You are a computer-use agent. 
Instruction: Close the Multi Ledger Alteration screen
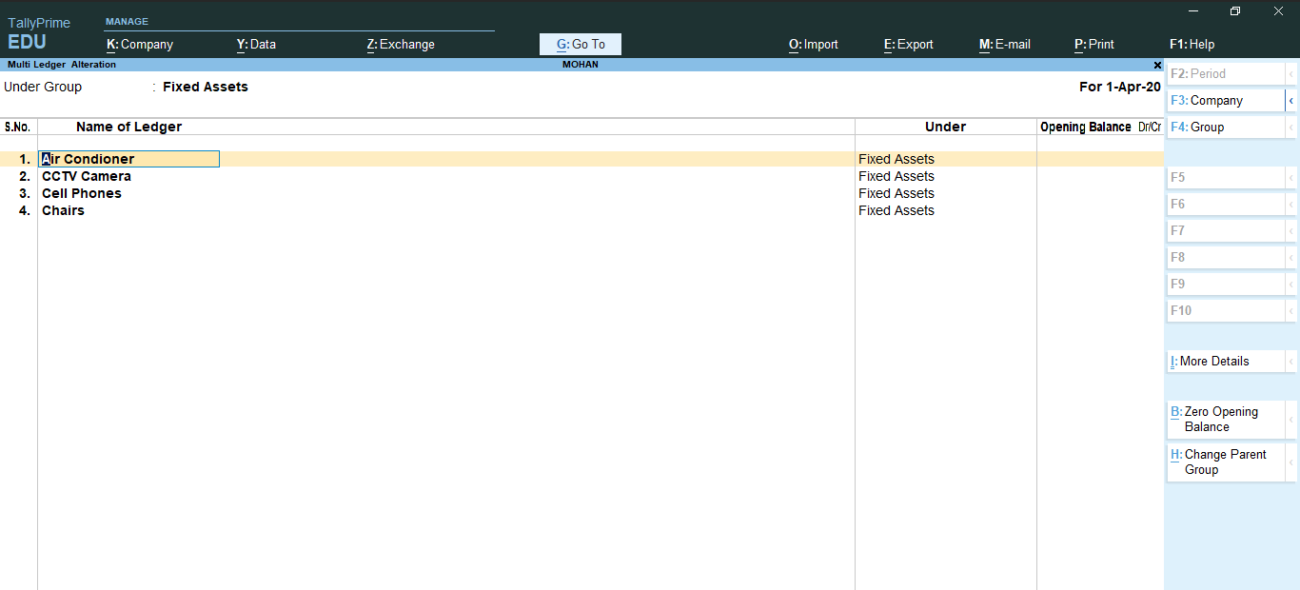pyautogui.click(x=1157, y=65)
